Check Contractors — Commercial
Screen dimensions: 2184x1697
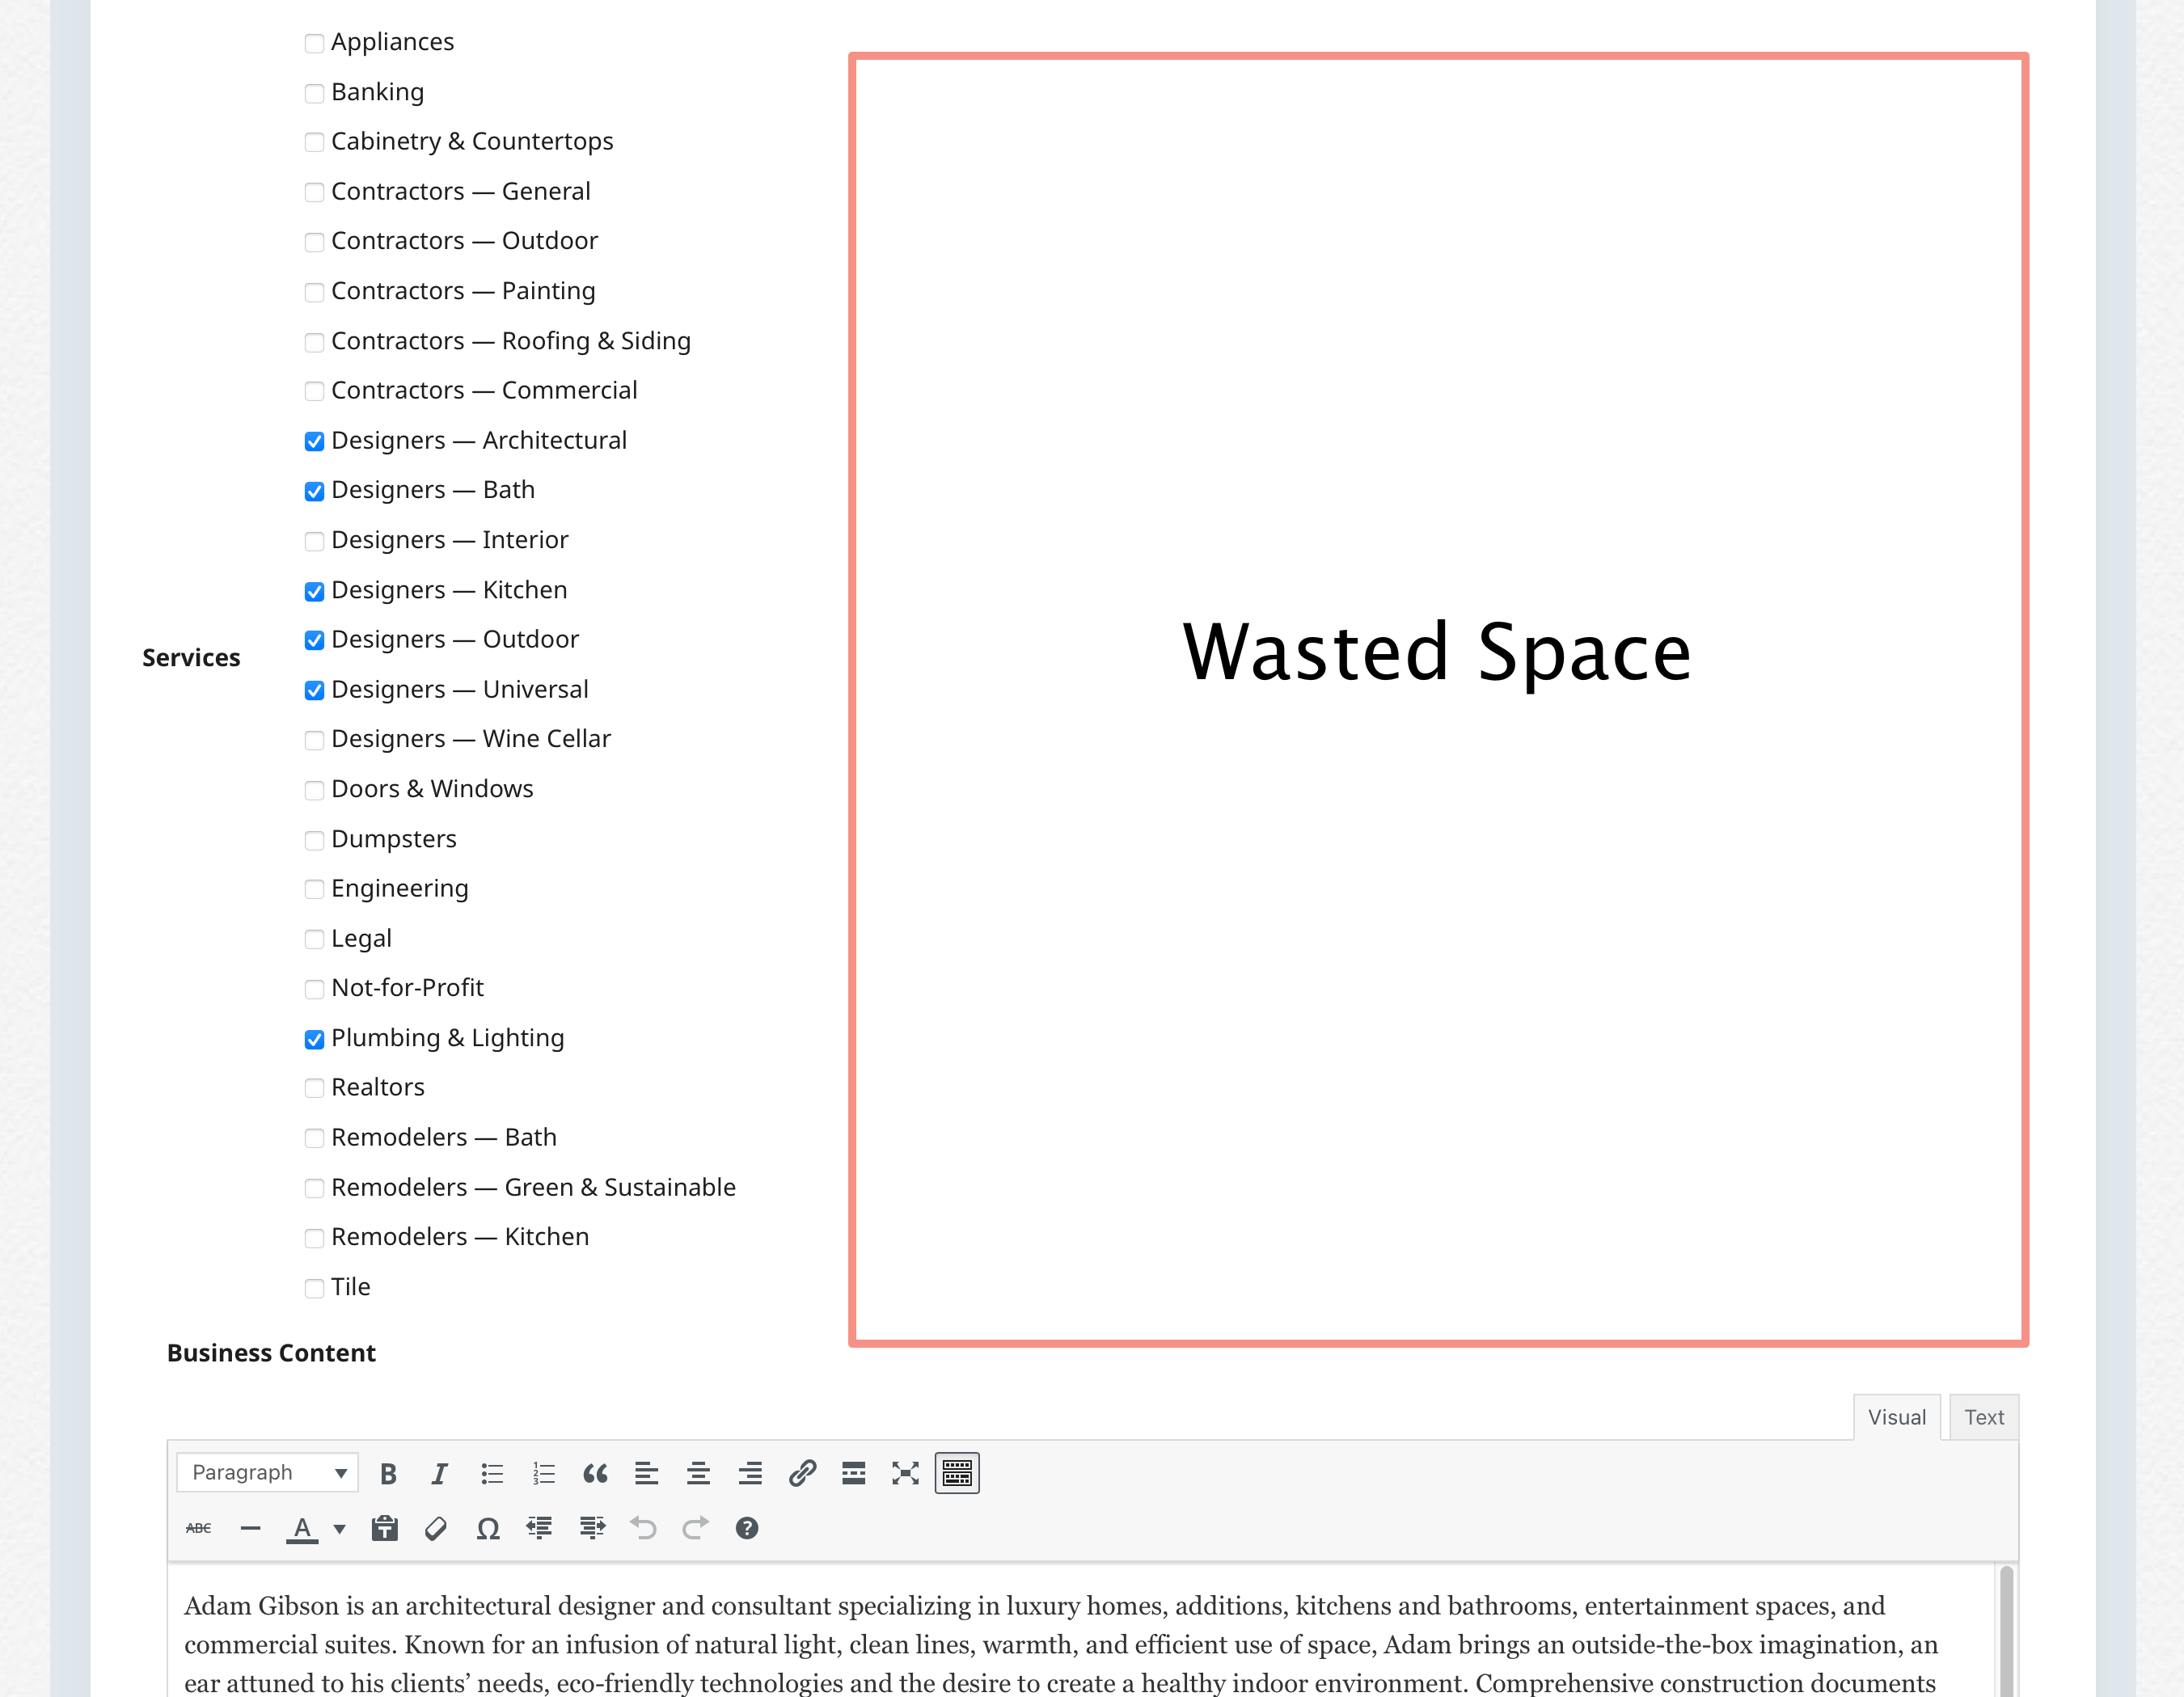pyautogui.click(x=314, y=391)
